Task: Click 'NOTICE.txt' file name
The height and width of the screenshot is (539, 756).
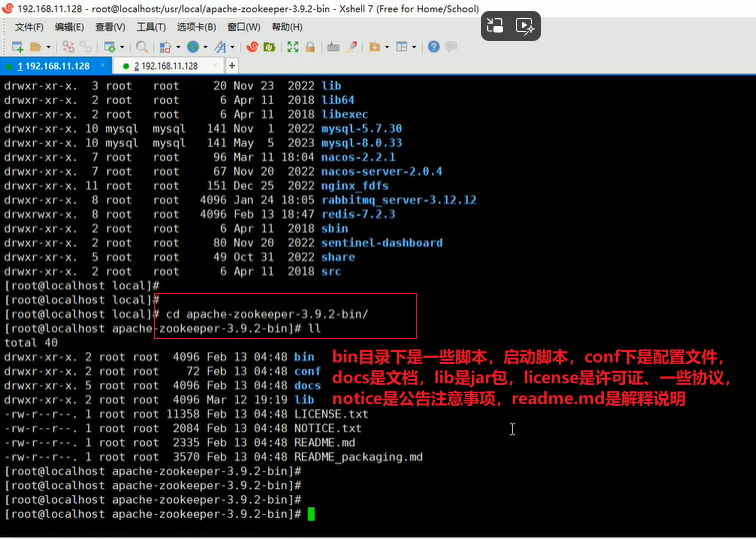Action: (x=328, y=429)
